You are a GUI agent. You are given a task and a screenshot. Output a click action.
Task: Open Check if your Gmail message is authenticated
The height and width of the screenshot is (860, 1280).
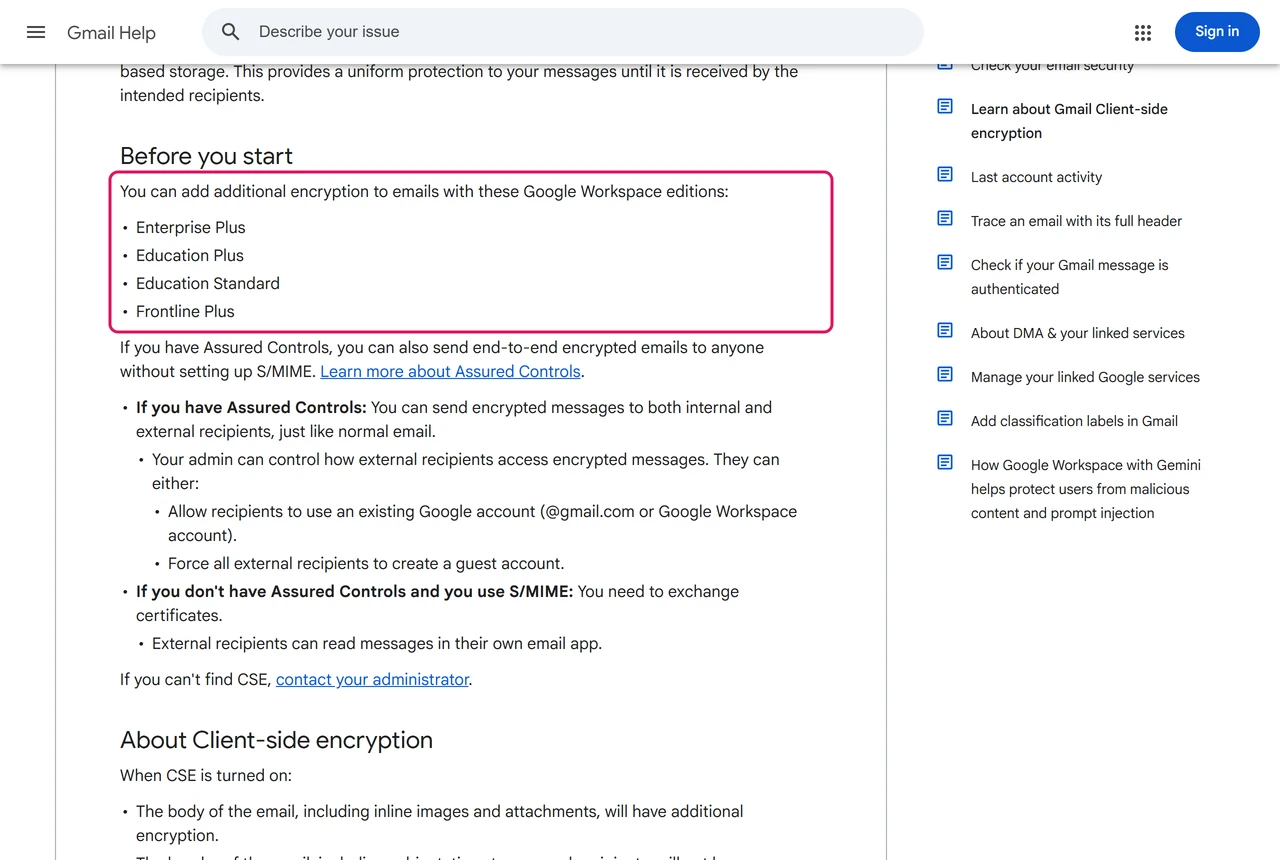(1070, 277)
